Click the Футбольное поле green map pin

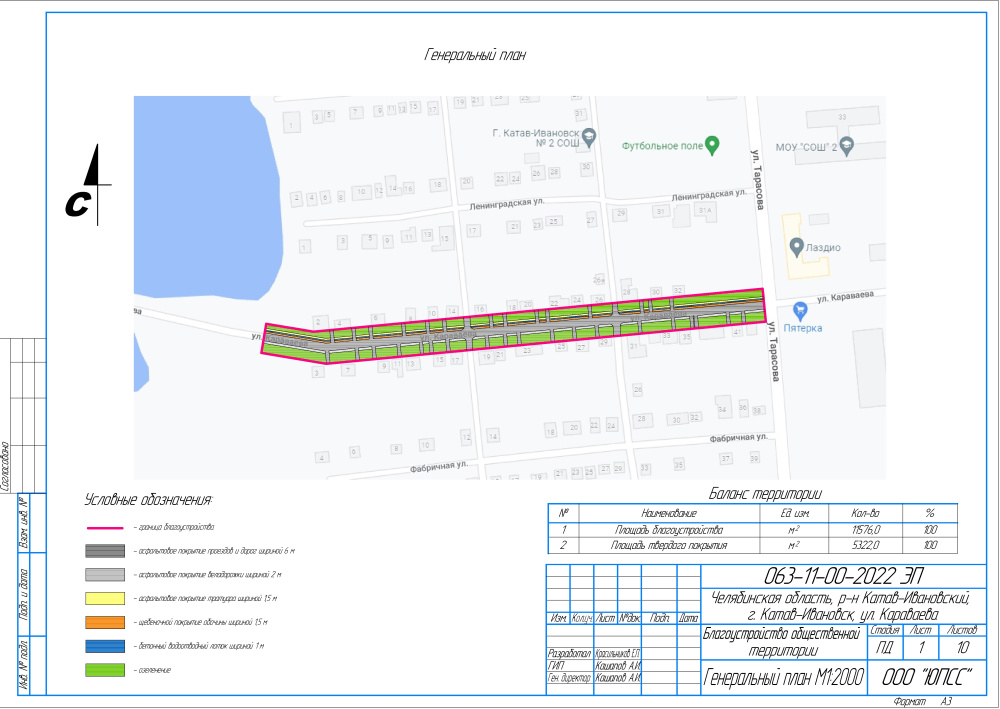(x=712, y=145)
